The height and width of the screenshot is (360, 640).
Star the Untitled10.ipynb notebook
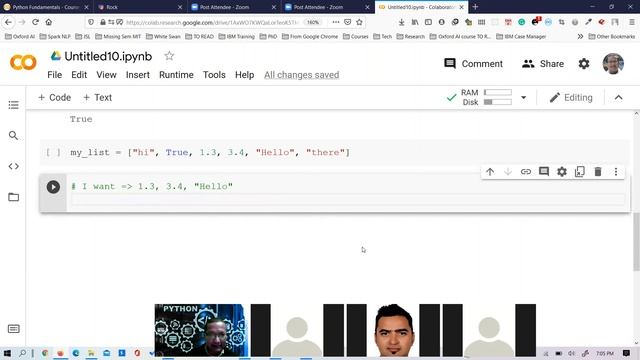(x=169, y=56)
